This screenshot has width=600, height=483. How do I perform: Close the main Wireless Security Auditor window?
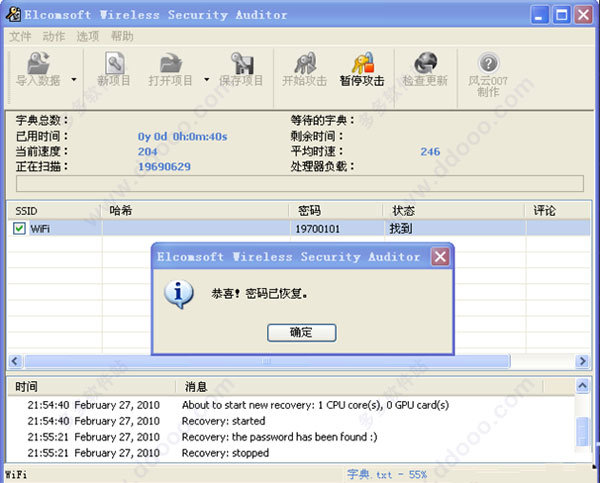coord(584,15)
